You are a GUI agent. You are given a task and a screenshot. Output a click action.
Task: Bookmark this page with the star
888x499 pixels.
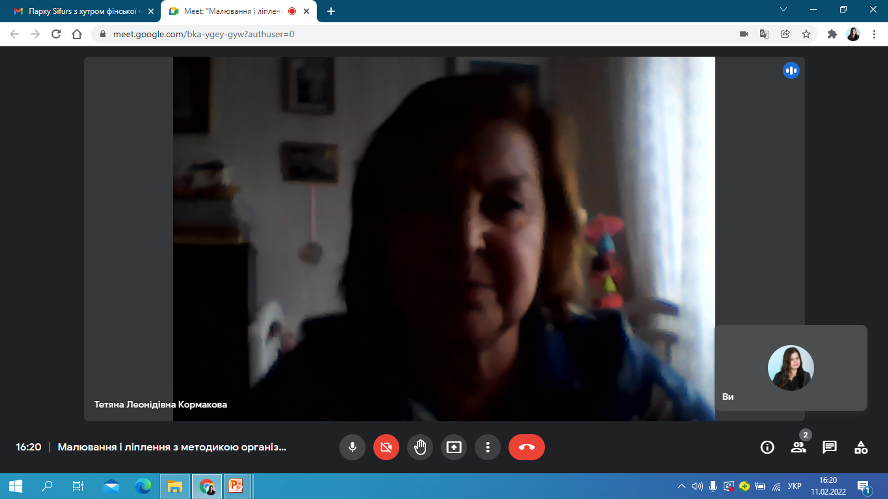[806, 34]
